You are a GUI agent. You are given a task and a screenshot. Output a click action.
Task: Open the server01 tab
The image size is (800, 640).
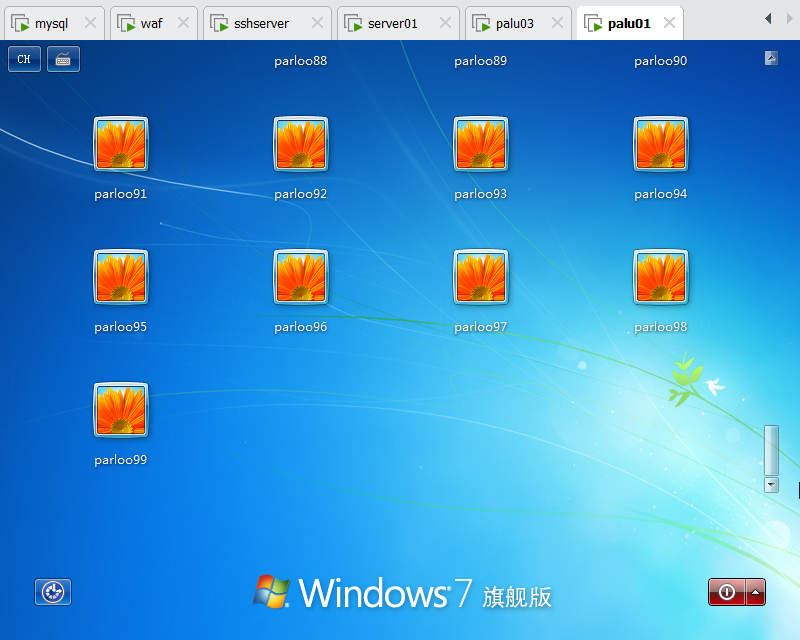pyautogui.click(x=392, y=23)
